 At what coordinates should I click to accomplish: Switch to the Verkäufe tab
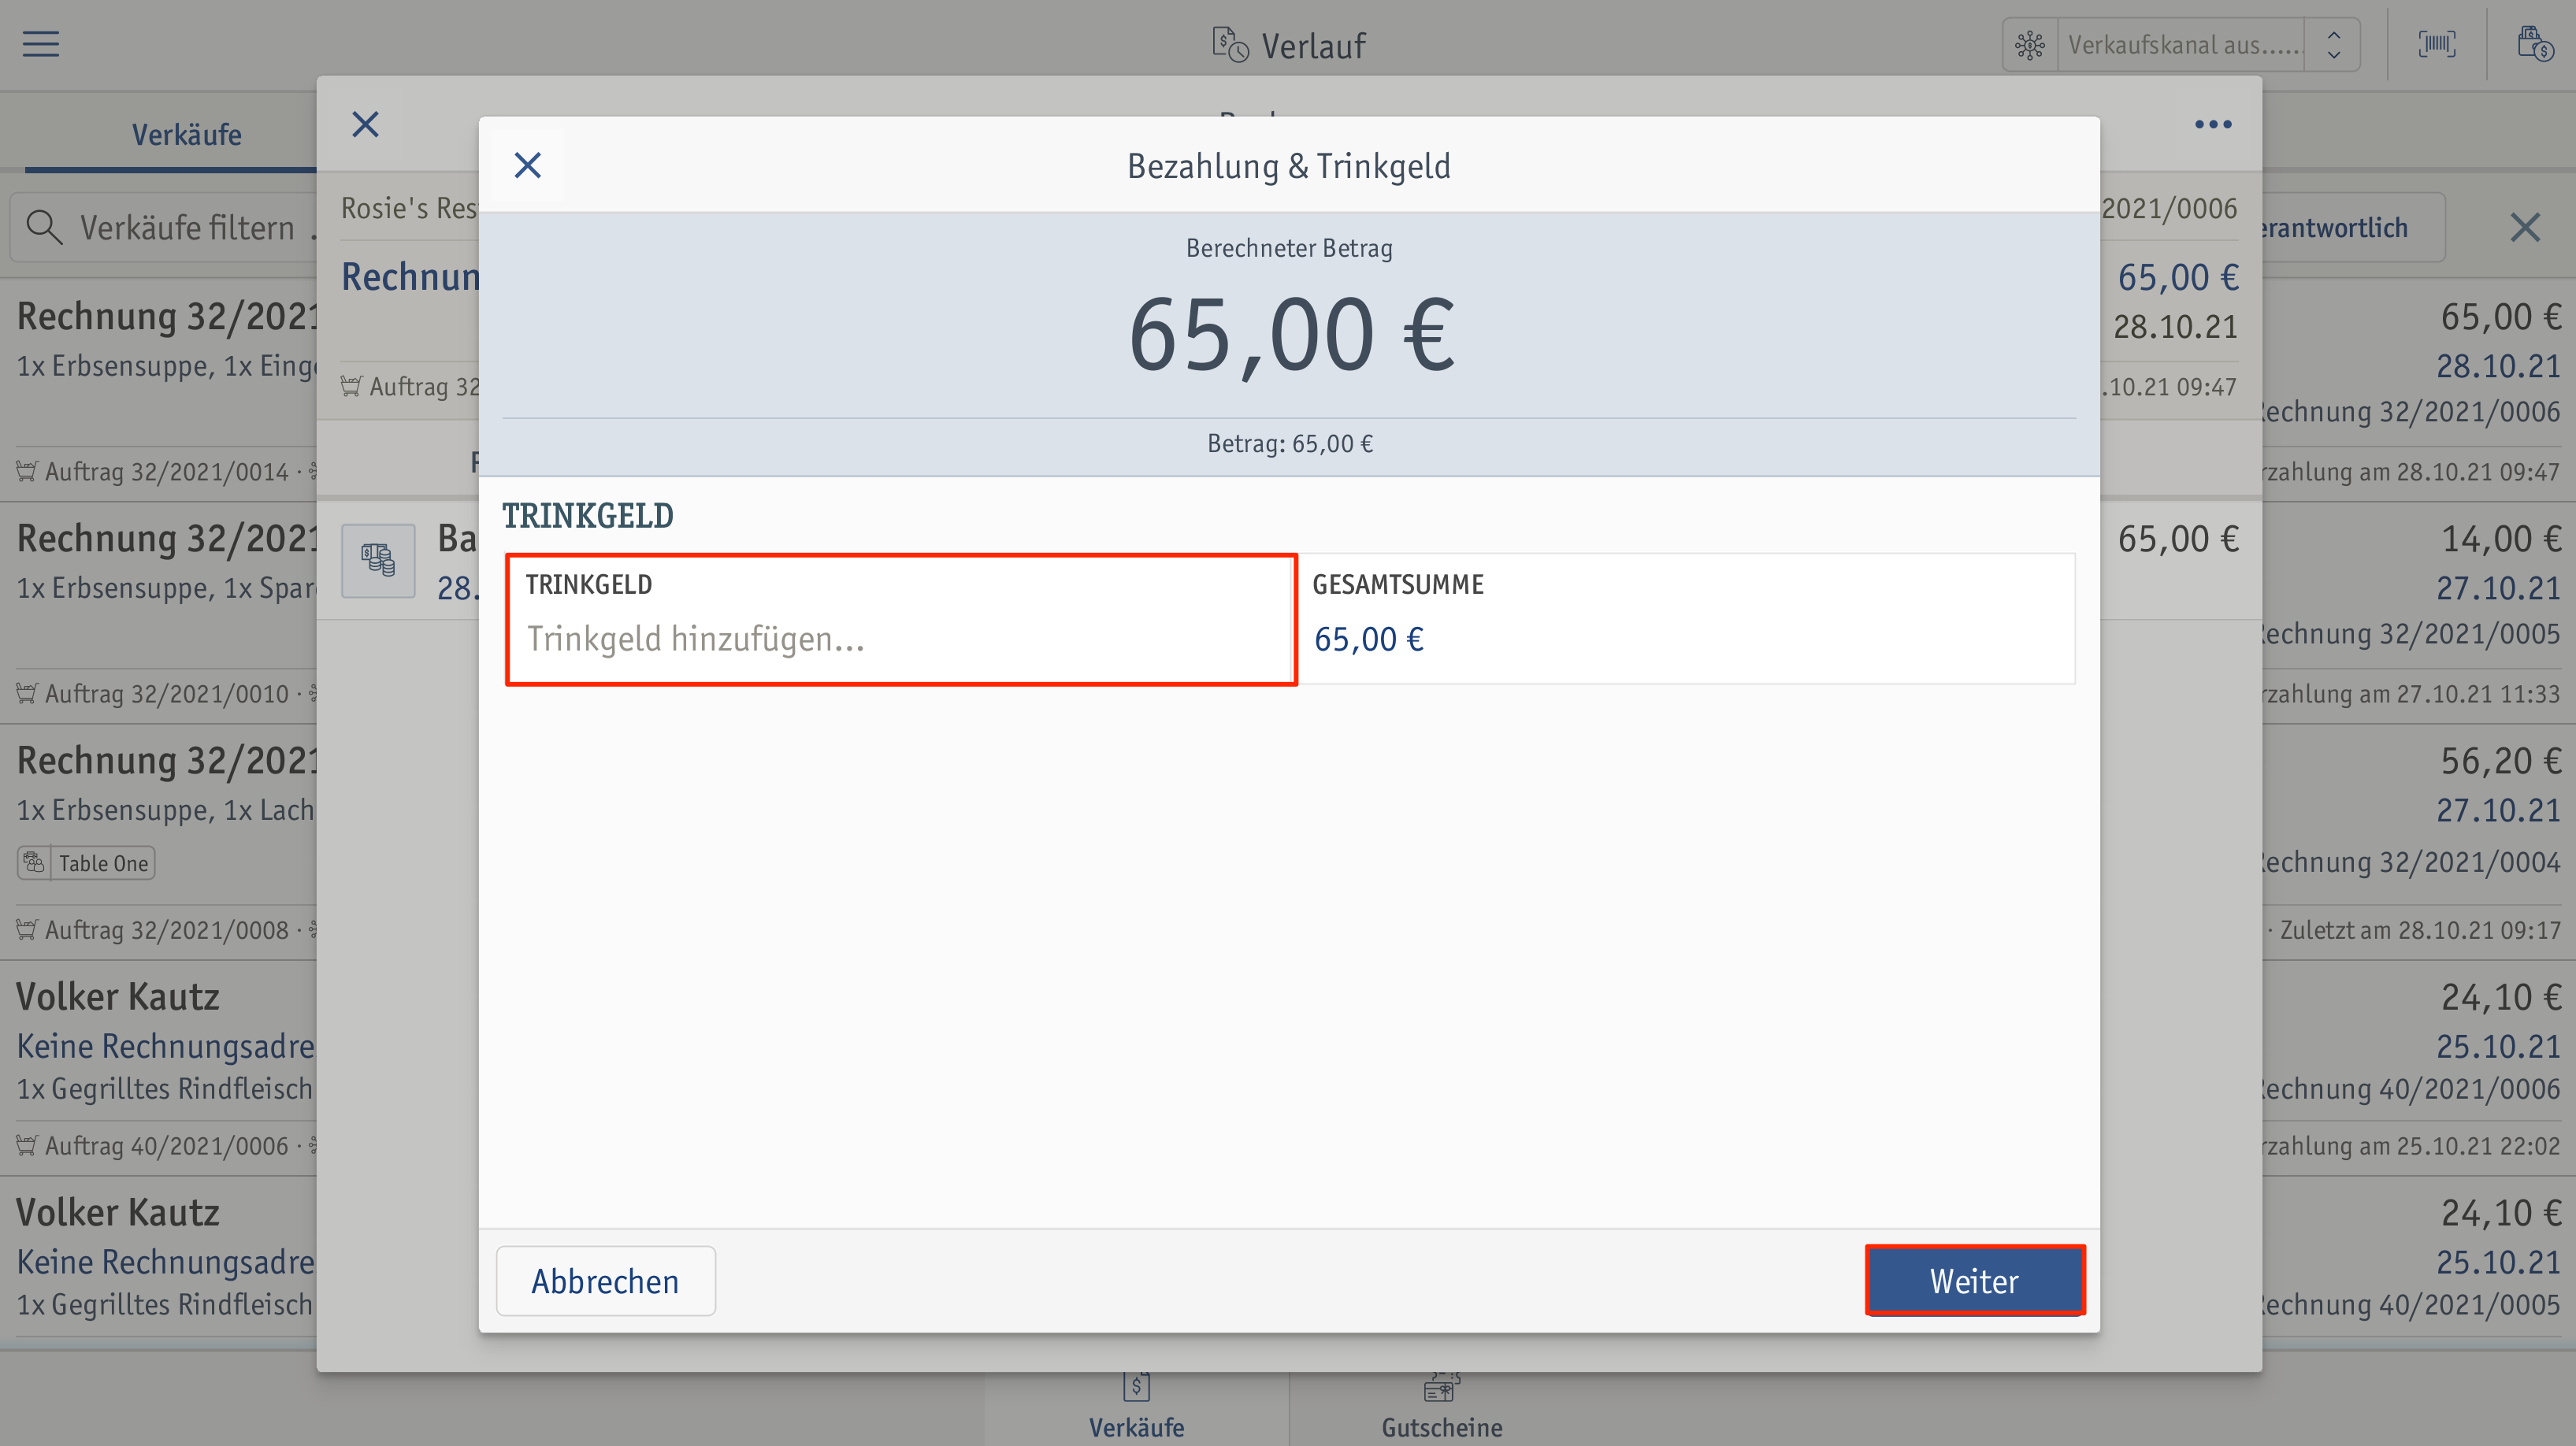(x=187, y=134)
